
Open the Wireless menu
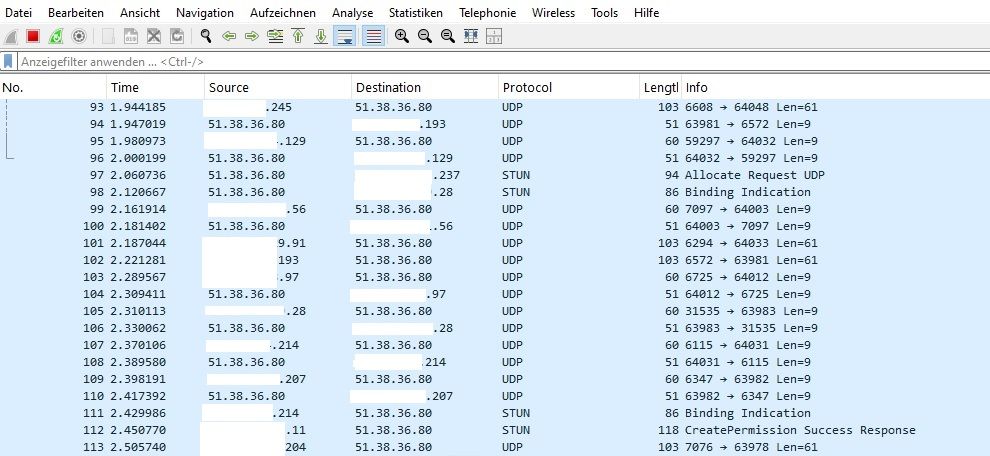(x=553, y=13)
